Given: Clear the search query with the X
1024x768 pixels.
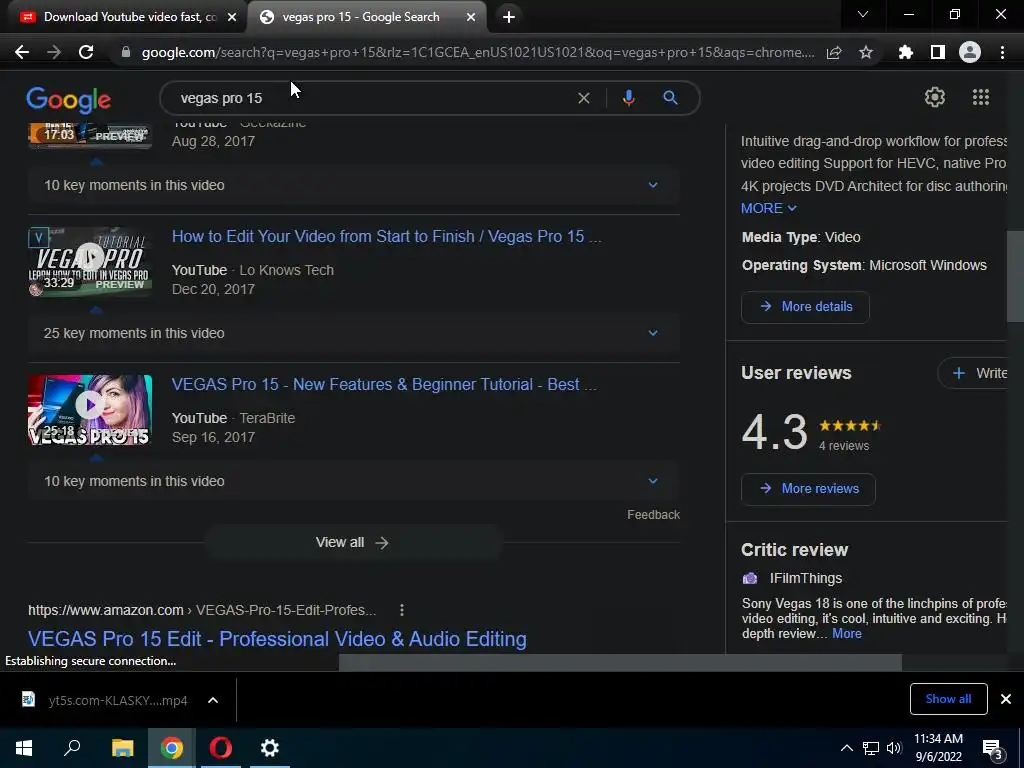Looking at the screenshot, I should pyautogui.click(x=584, y=98).
